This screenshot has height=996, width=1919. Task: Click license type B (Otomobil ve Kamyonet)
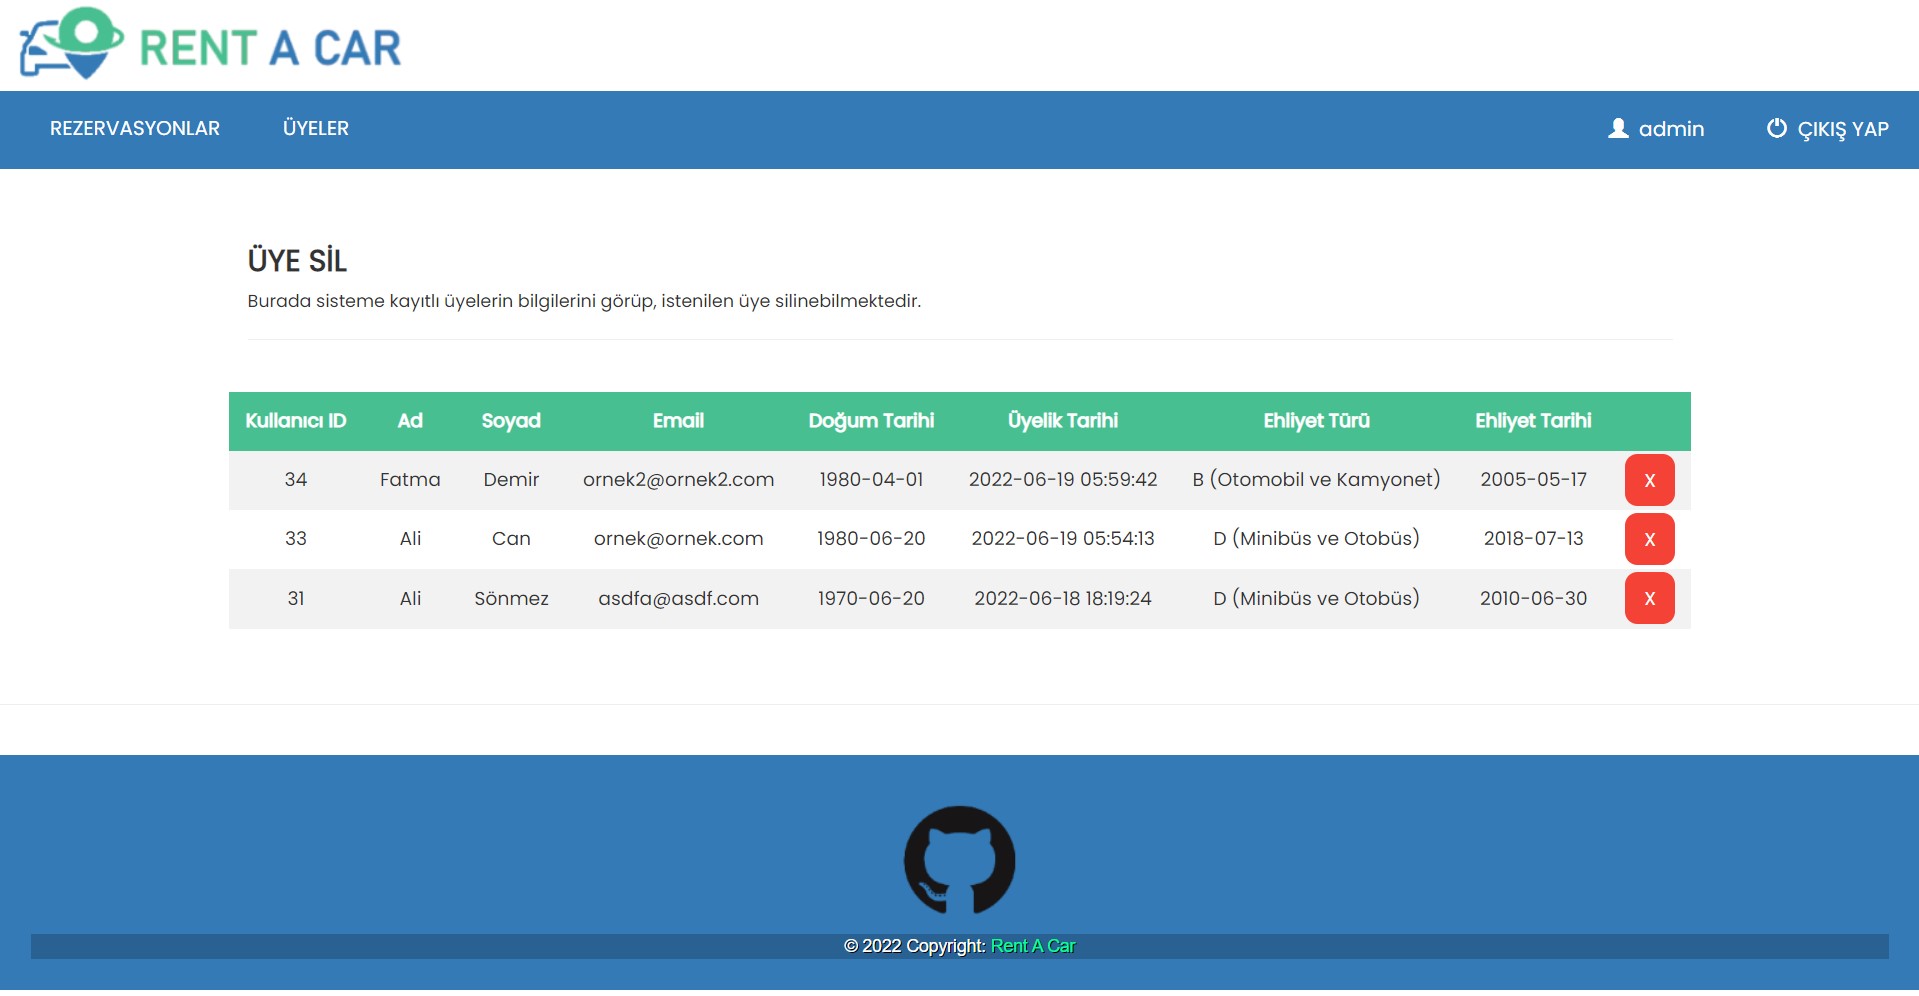coord(1316,480)
